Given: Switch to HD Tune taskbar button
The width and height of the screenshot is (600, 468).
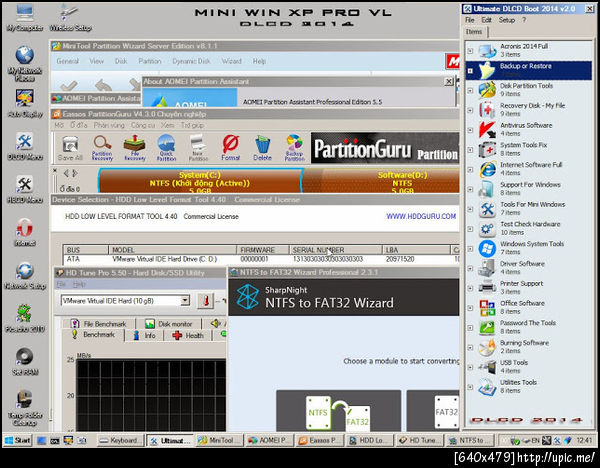Looking at the screenshot, I should 419,440.
